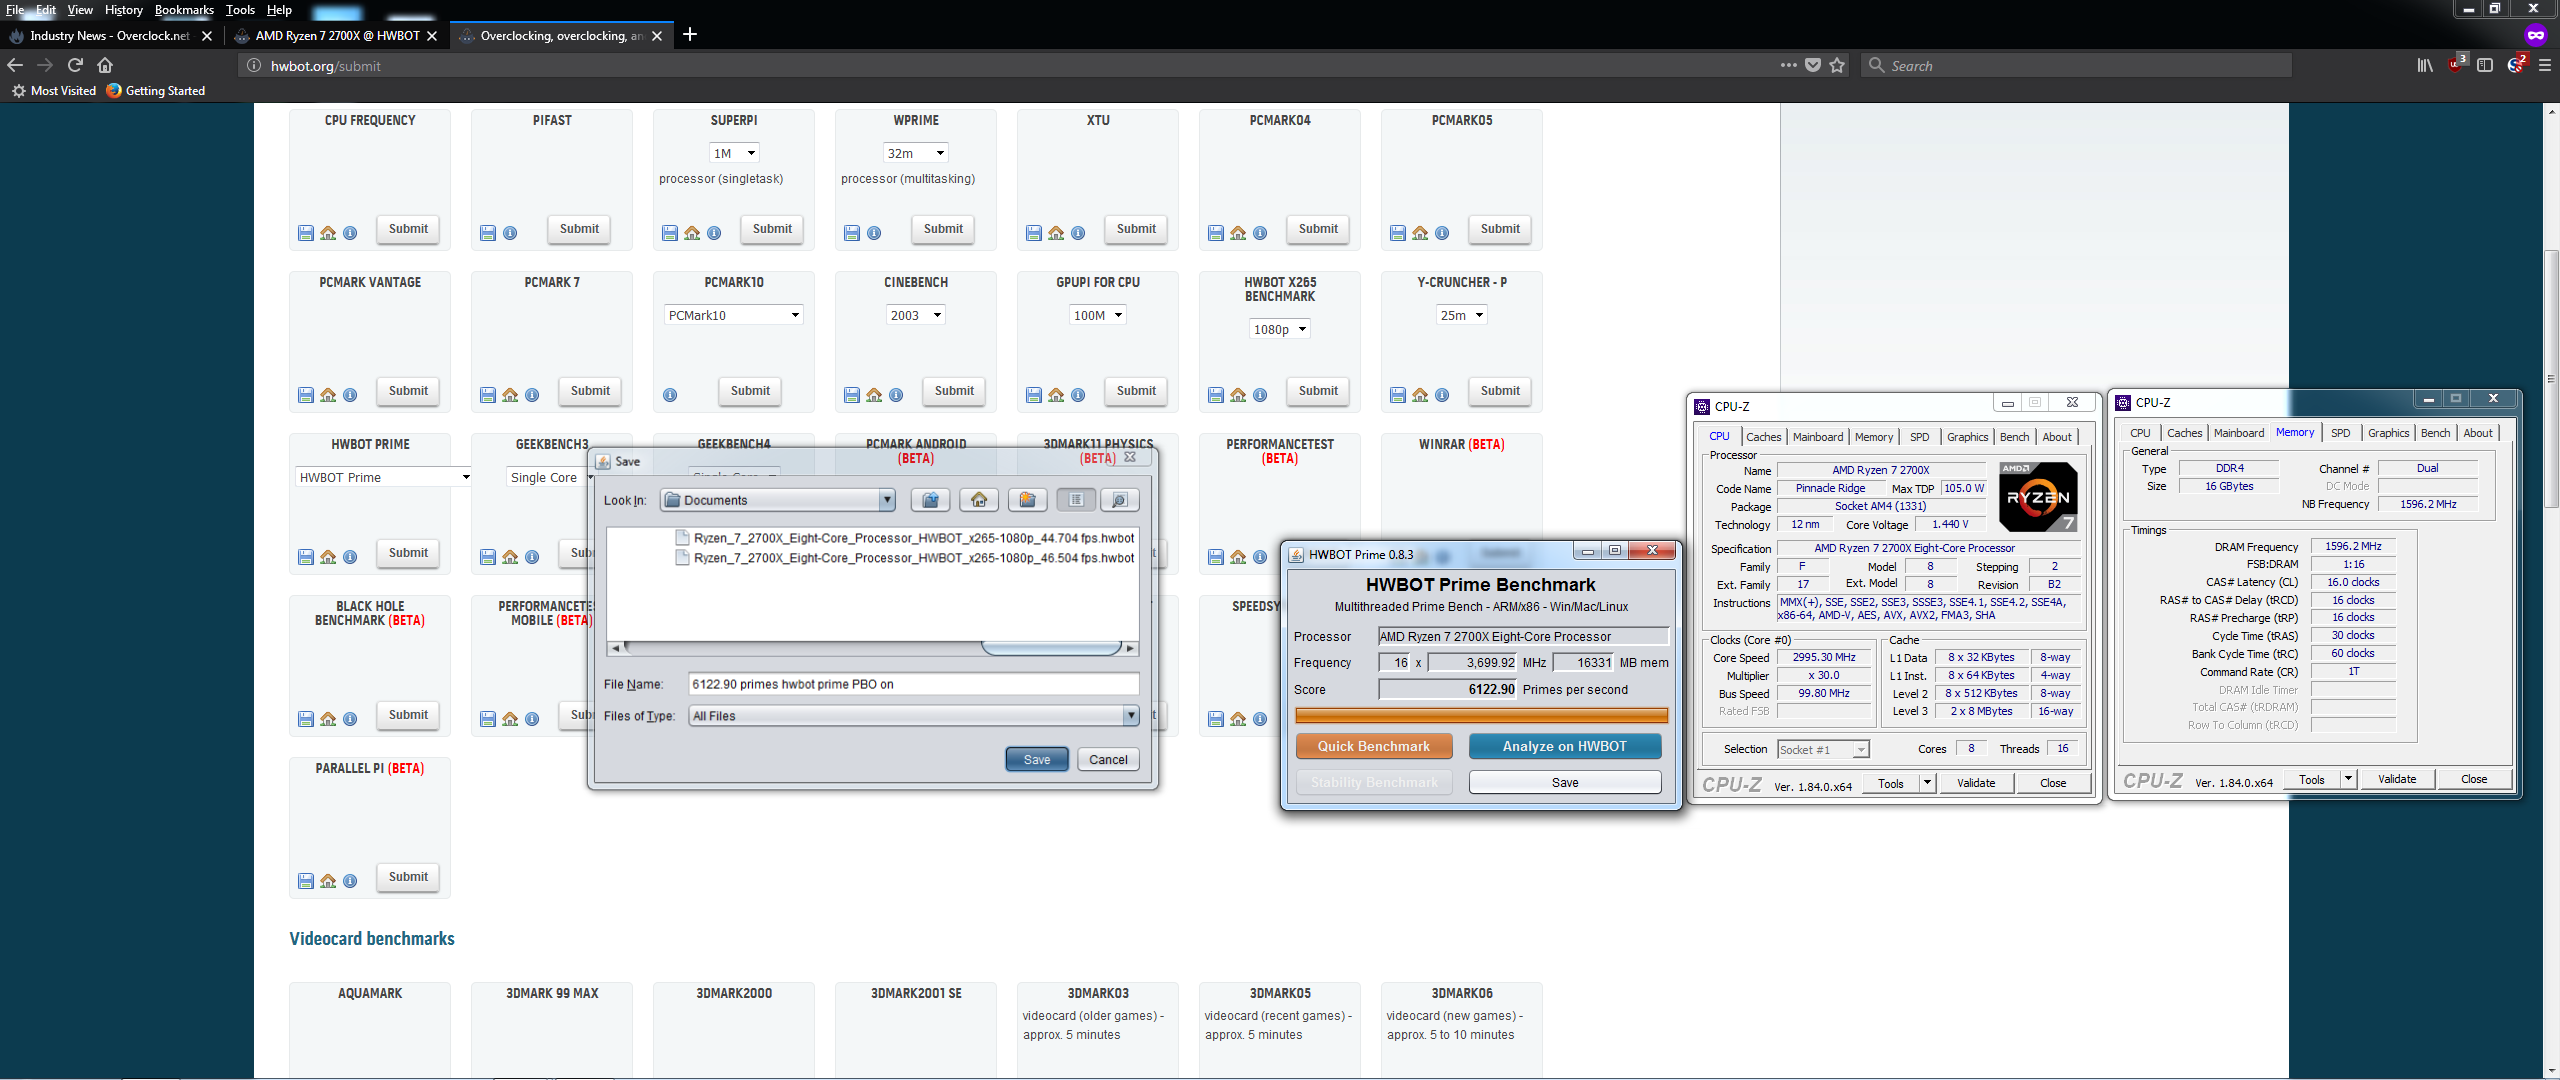Click HWBOT x265 card disk icon
The image size is (2560, 1080).
1216,395
